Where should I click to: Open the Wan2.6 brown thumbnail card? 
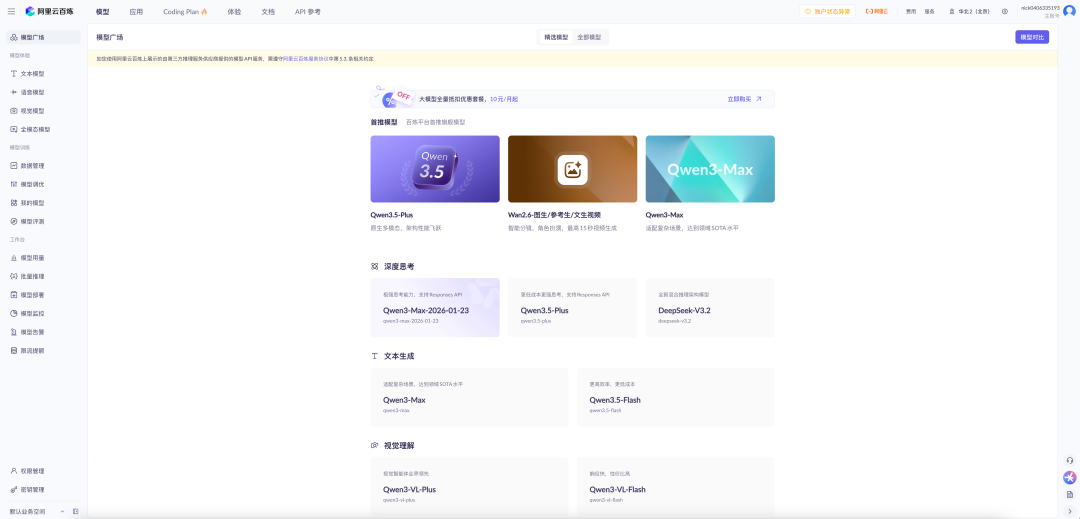572,169
